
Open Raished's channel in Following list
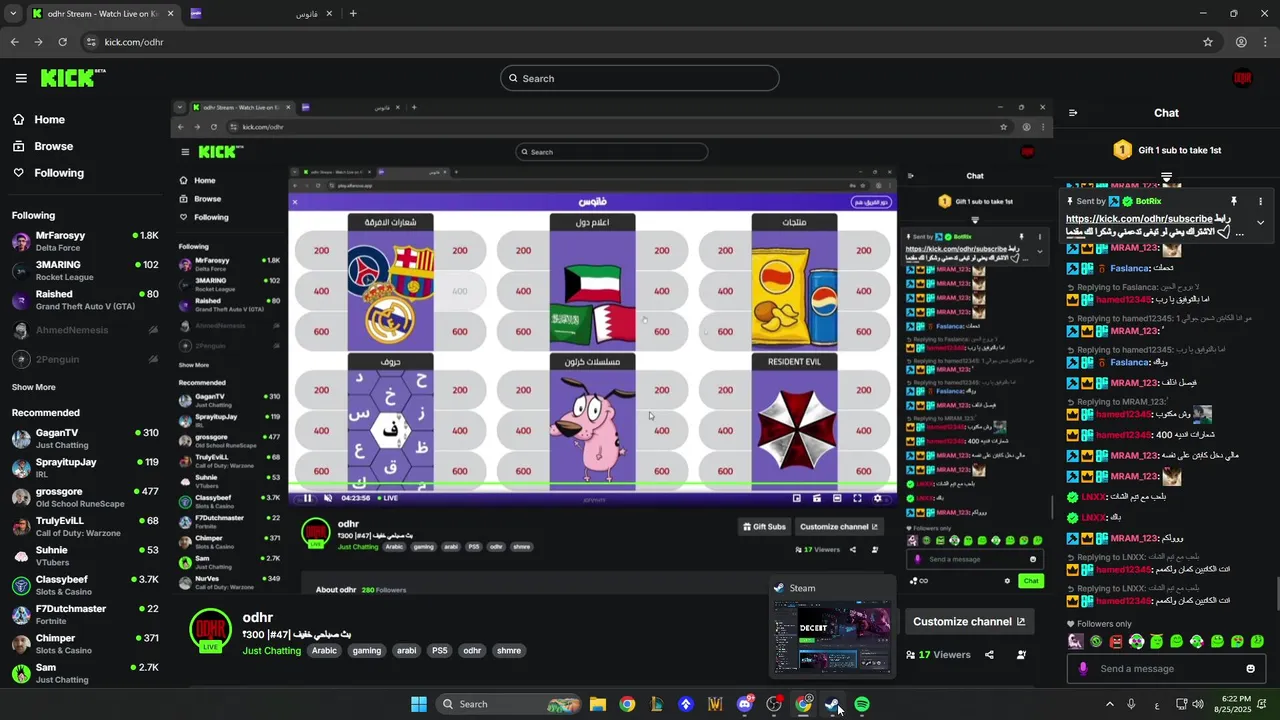85,300
